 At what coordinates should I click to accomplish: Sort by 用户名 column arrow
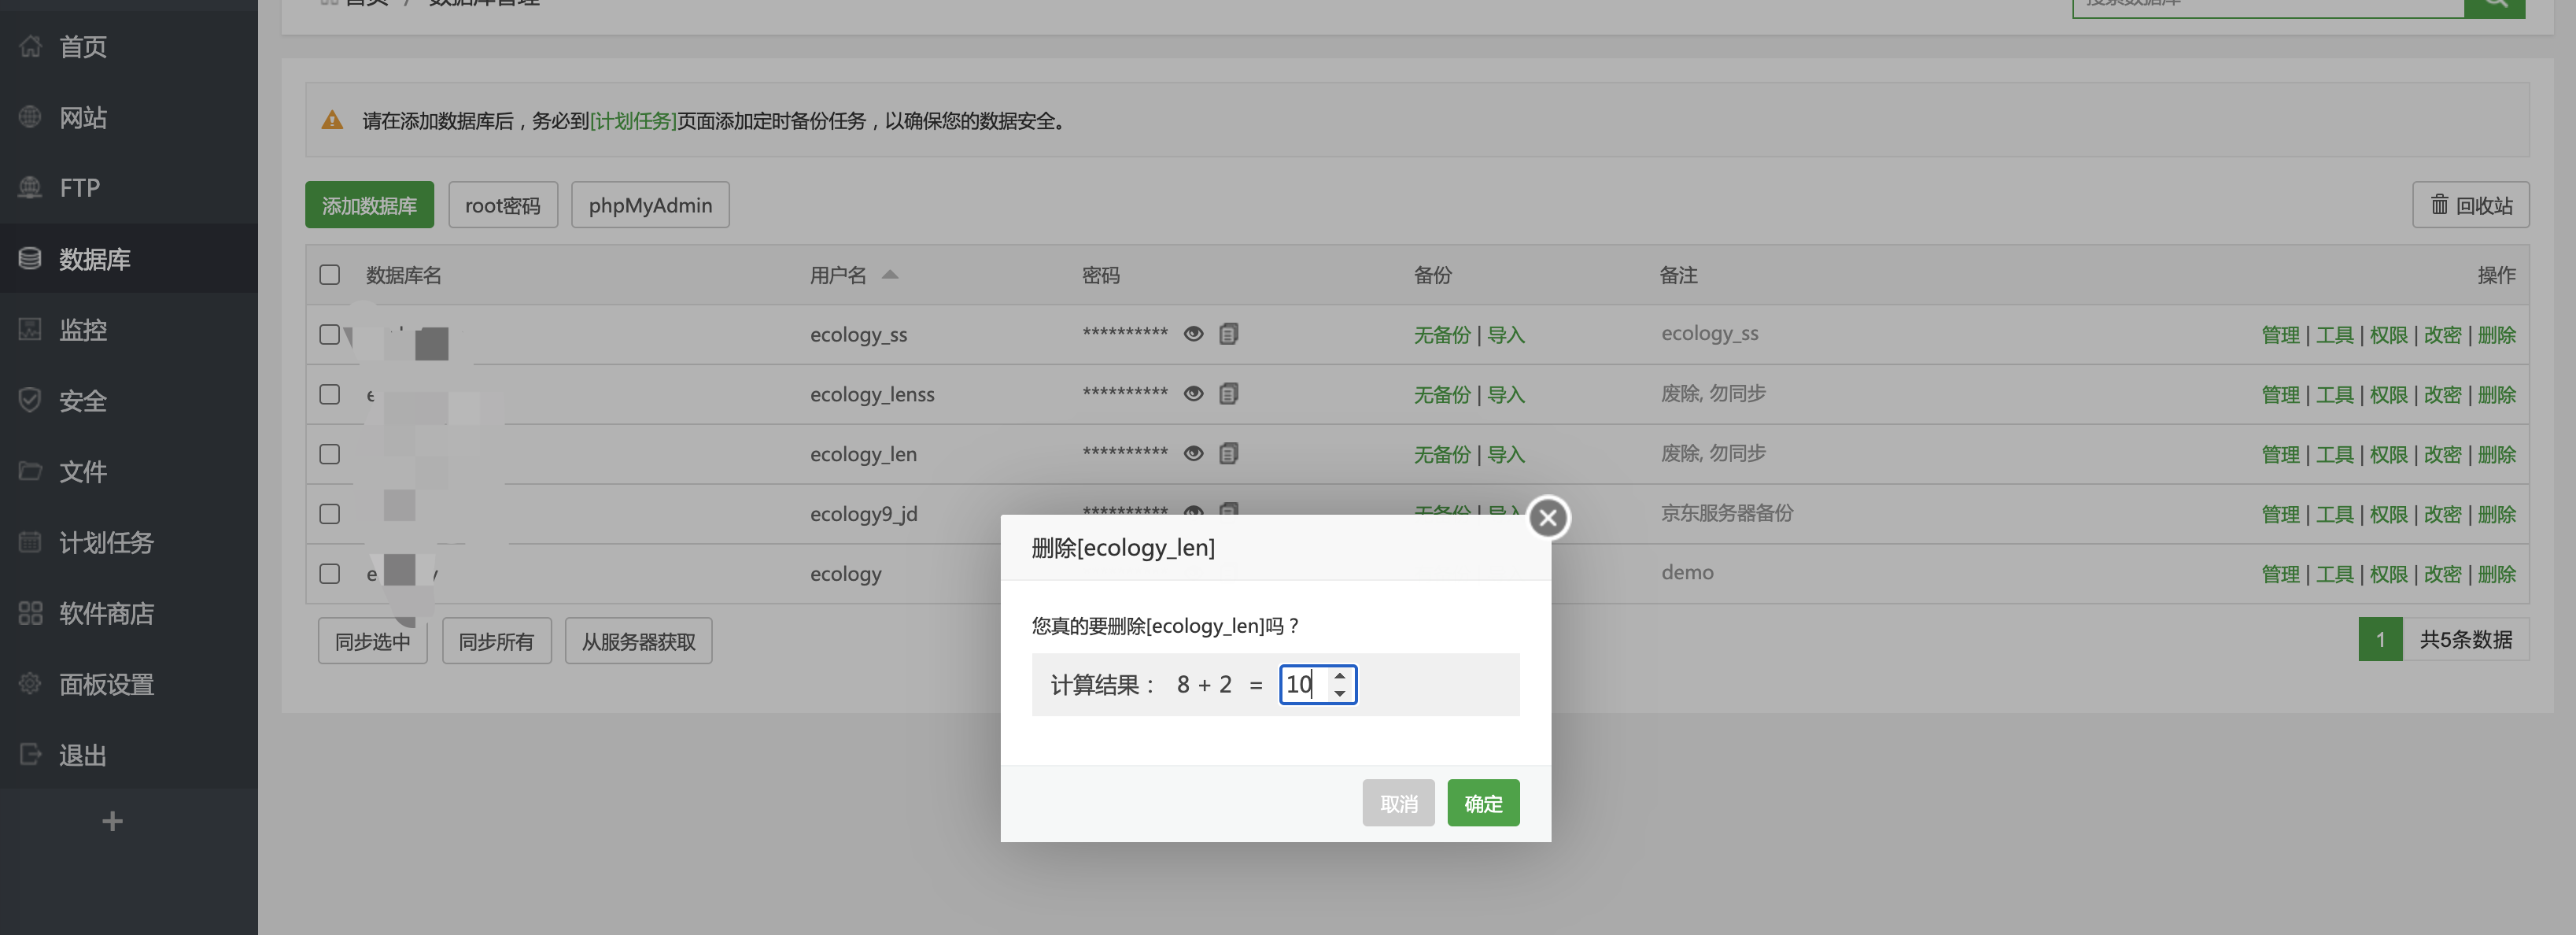[889, 274]
